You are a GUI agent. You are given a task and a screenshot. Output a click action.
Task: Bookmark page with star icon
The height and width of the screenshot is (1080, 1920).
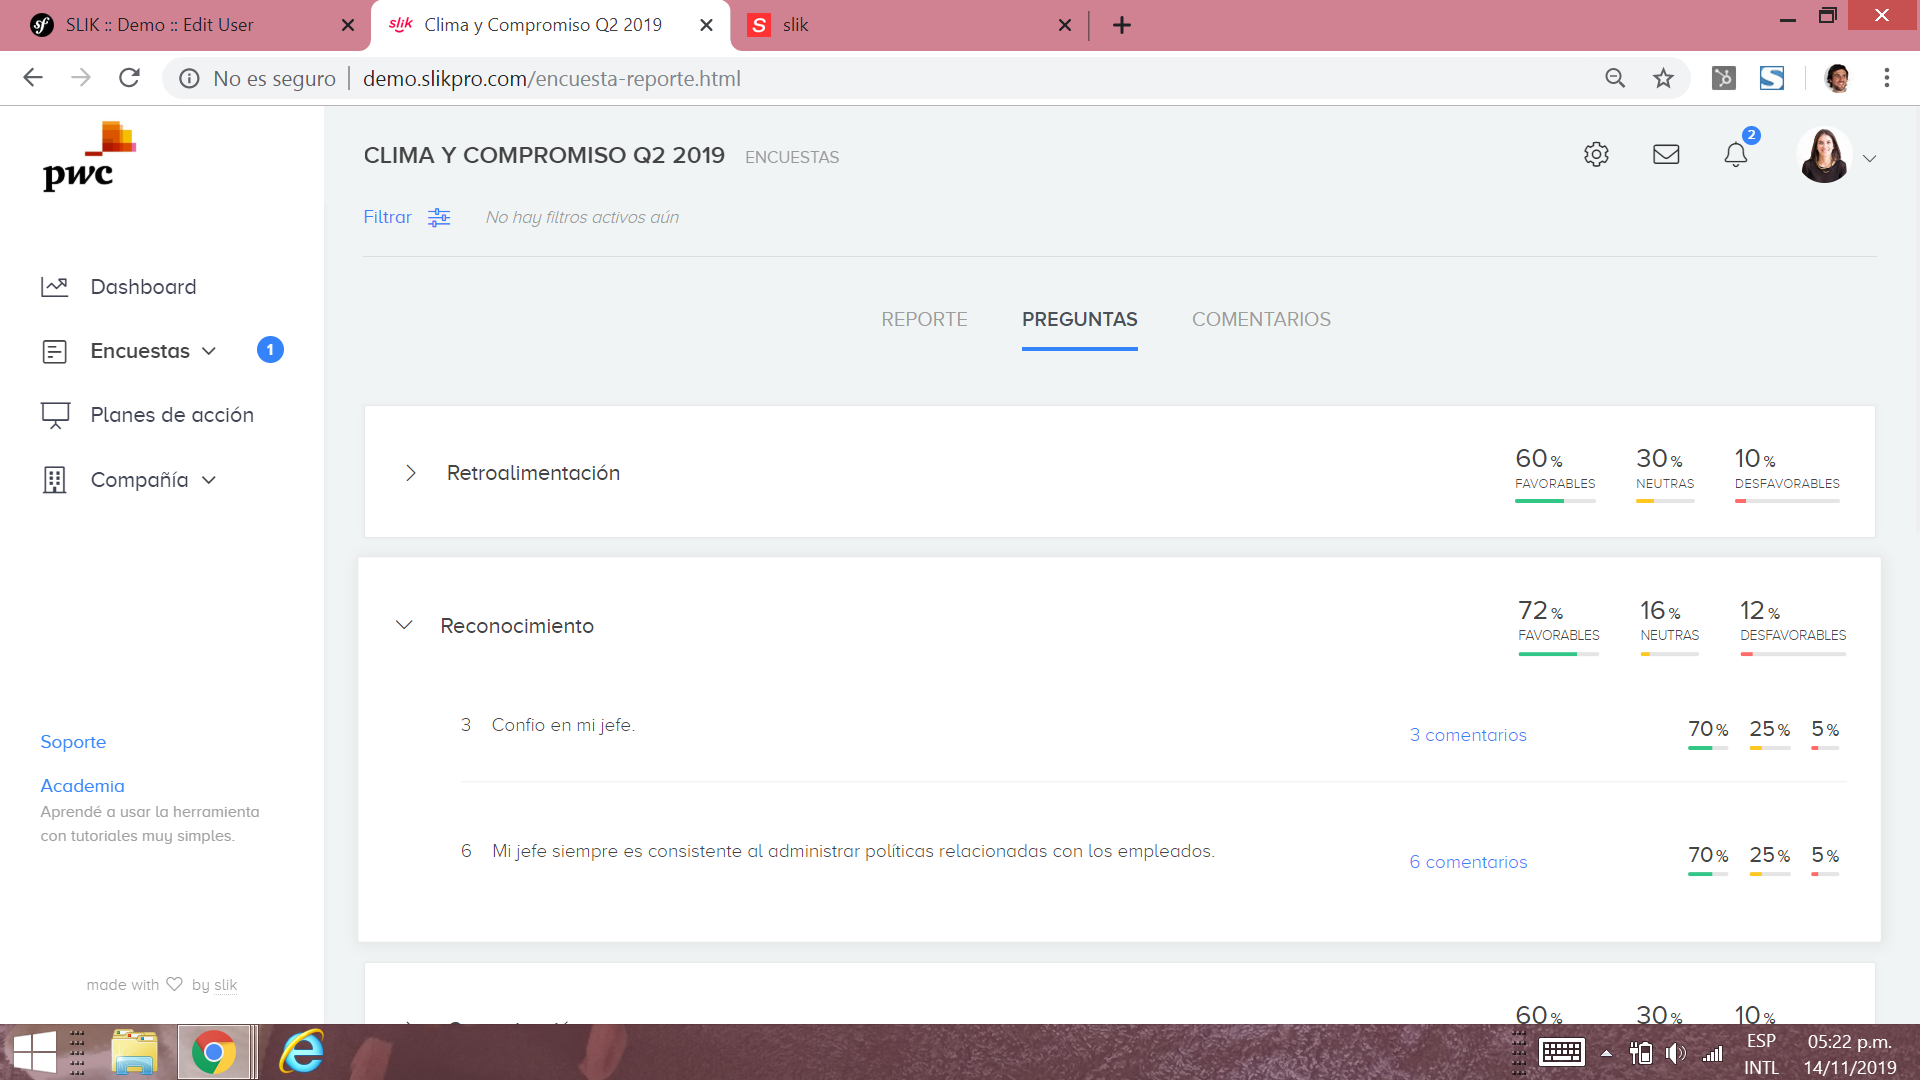[1663, 78]
